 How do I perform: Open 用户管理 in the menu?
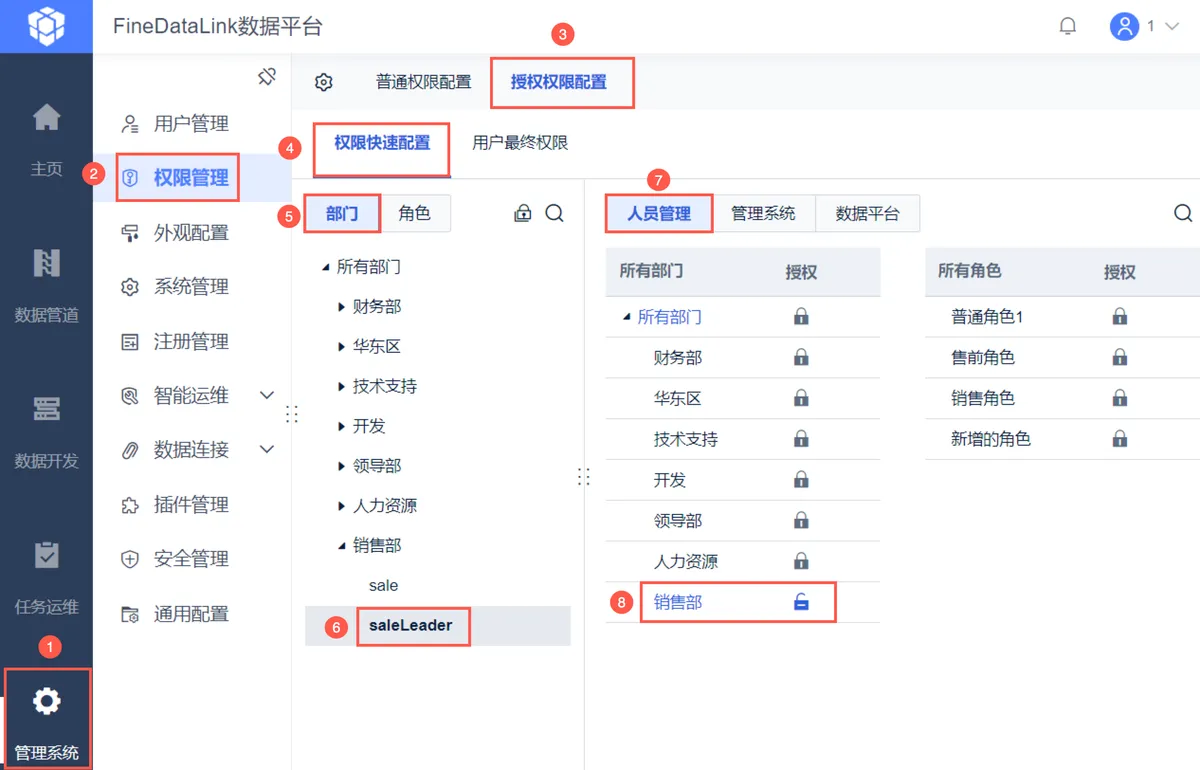(x=191, y=124)
